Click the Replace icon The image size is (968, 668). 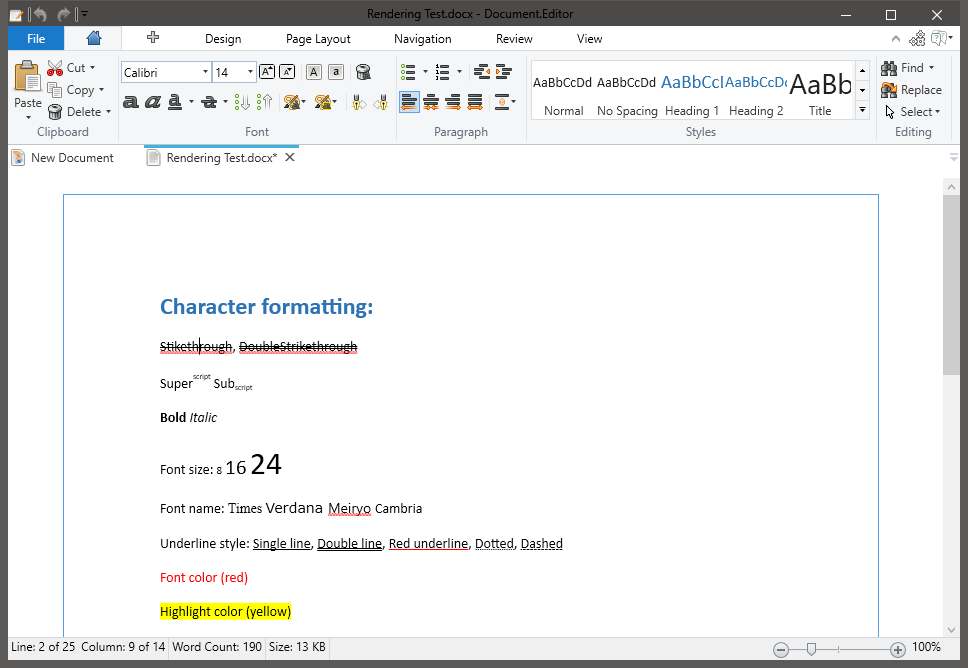(889, 90)
